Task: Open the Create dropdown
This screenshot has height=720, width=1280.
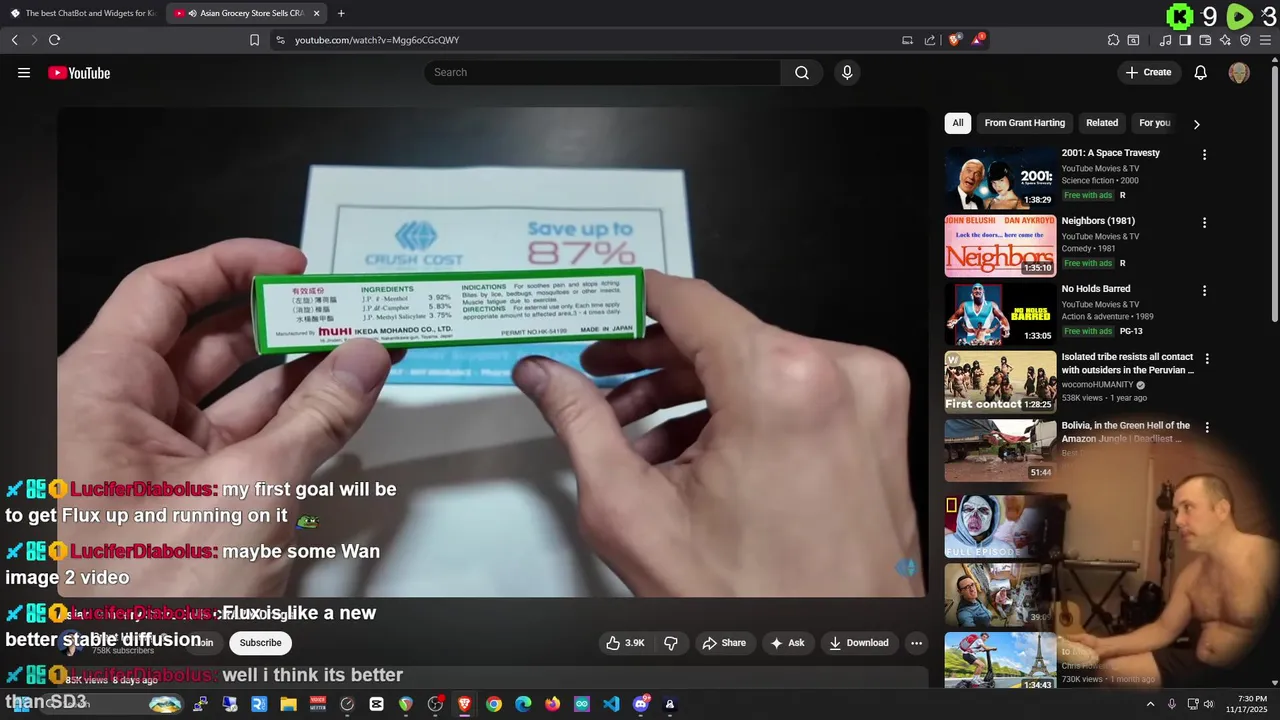Action: point(1148,72)
